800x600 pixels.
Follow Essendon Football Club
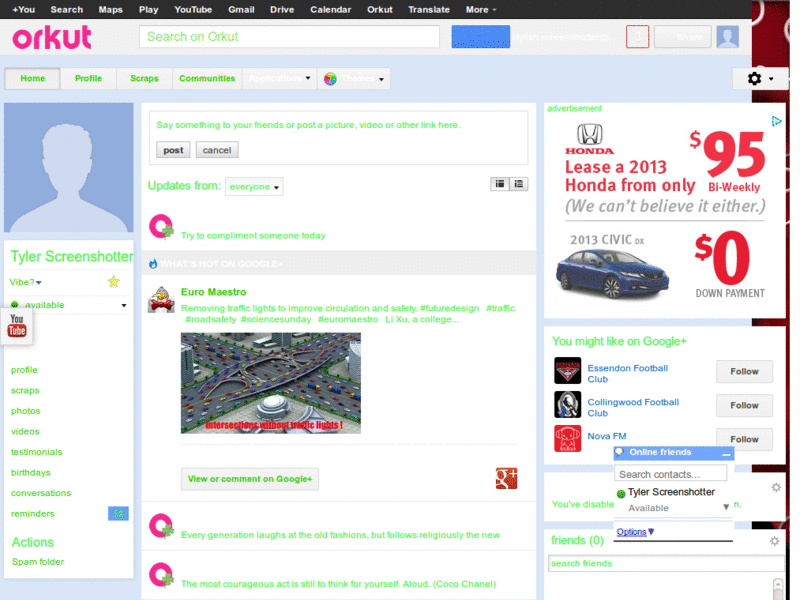tap(744, 371)
